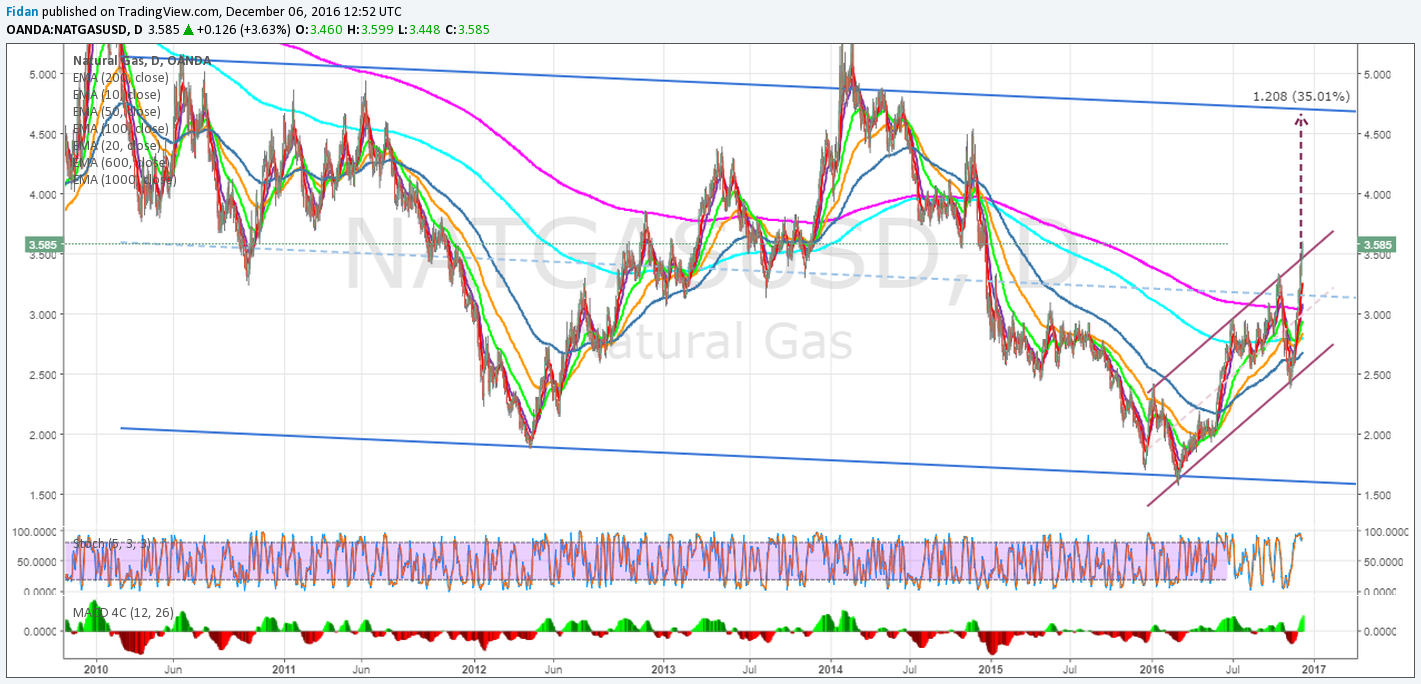The width and height of the screenshot is (1421, 684).
Task: Click the +0.126 (+3.63%) change value
Action: 243,30
